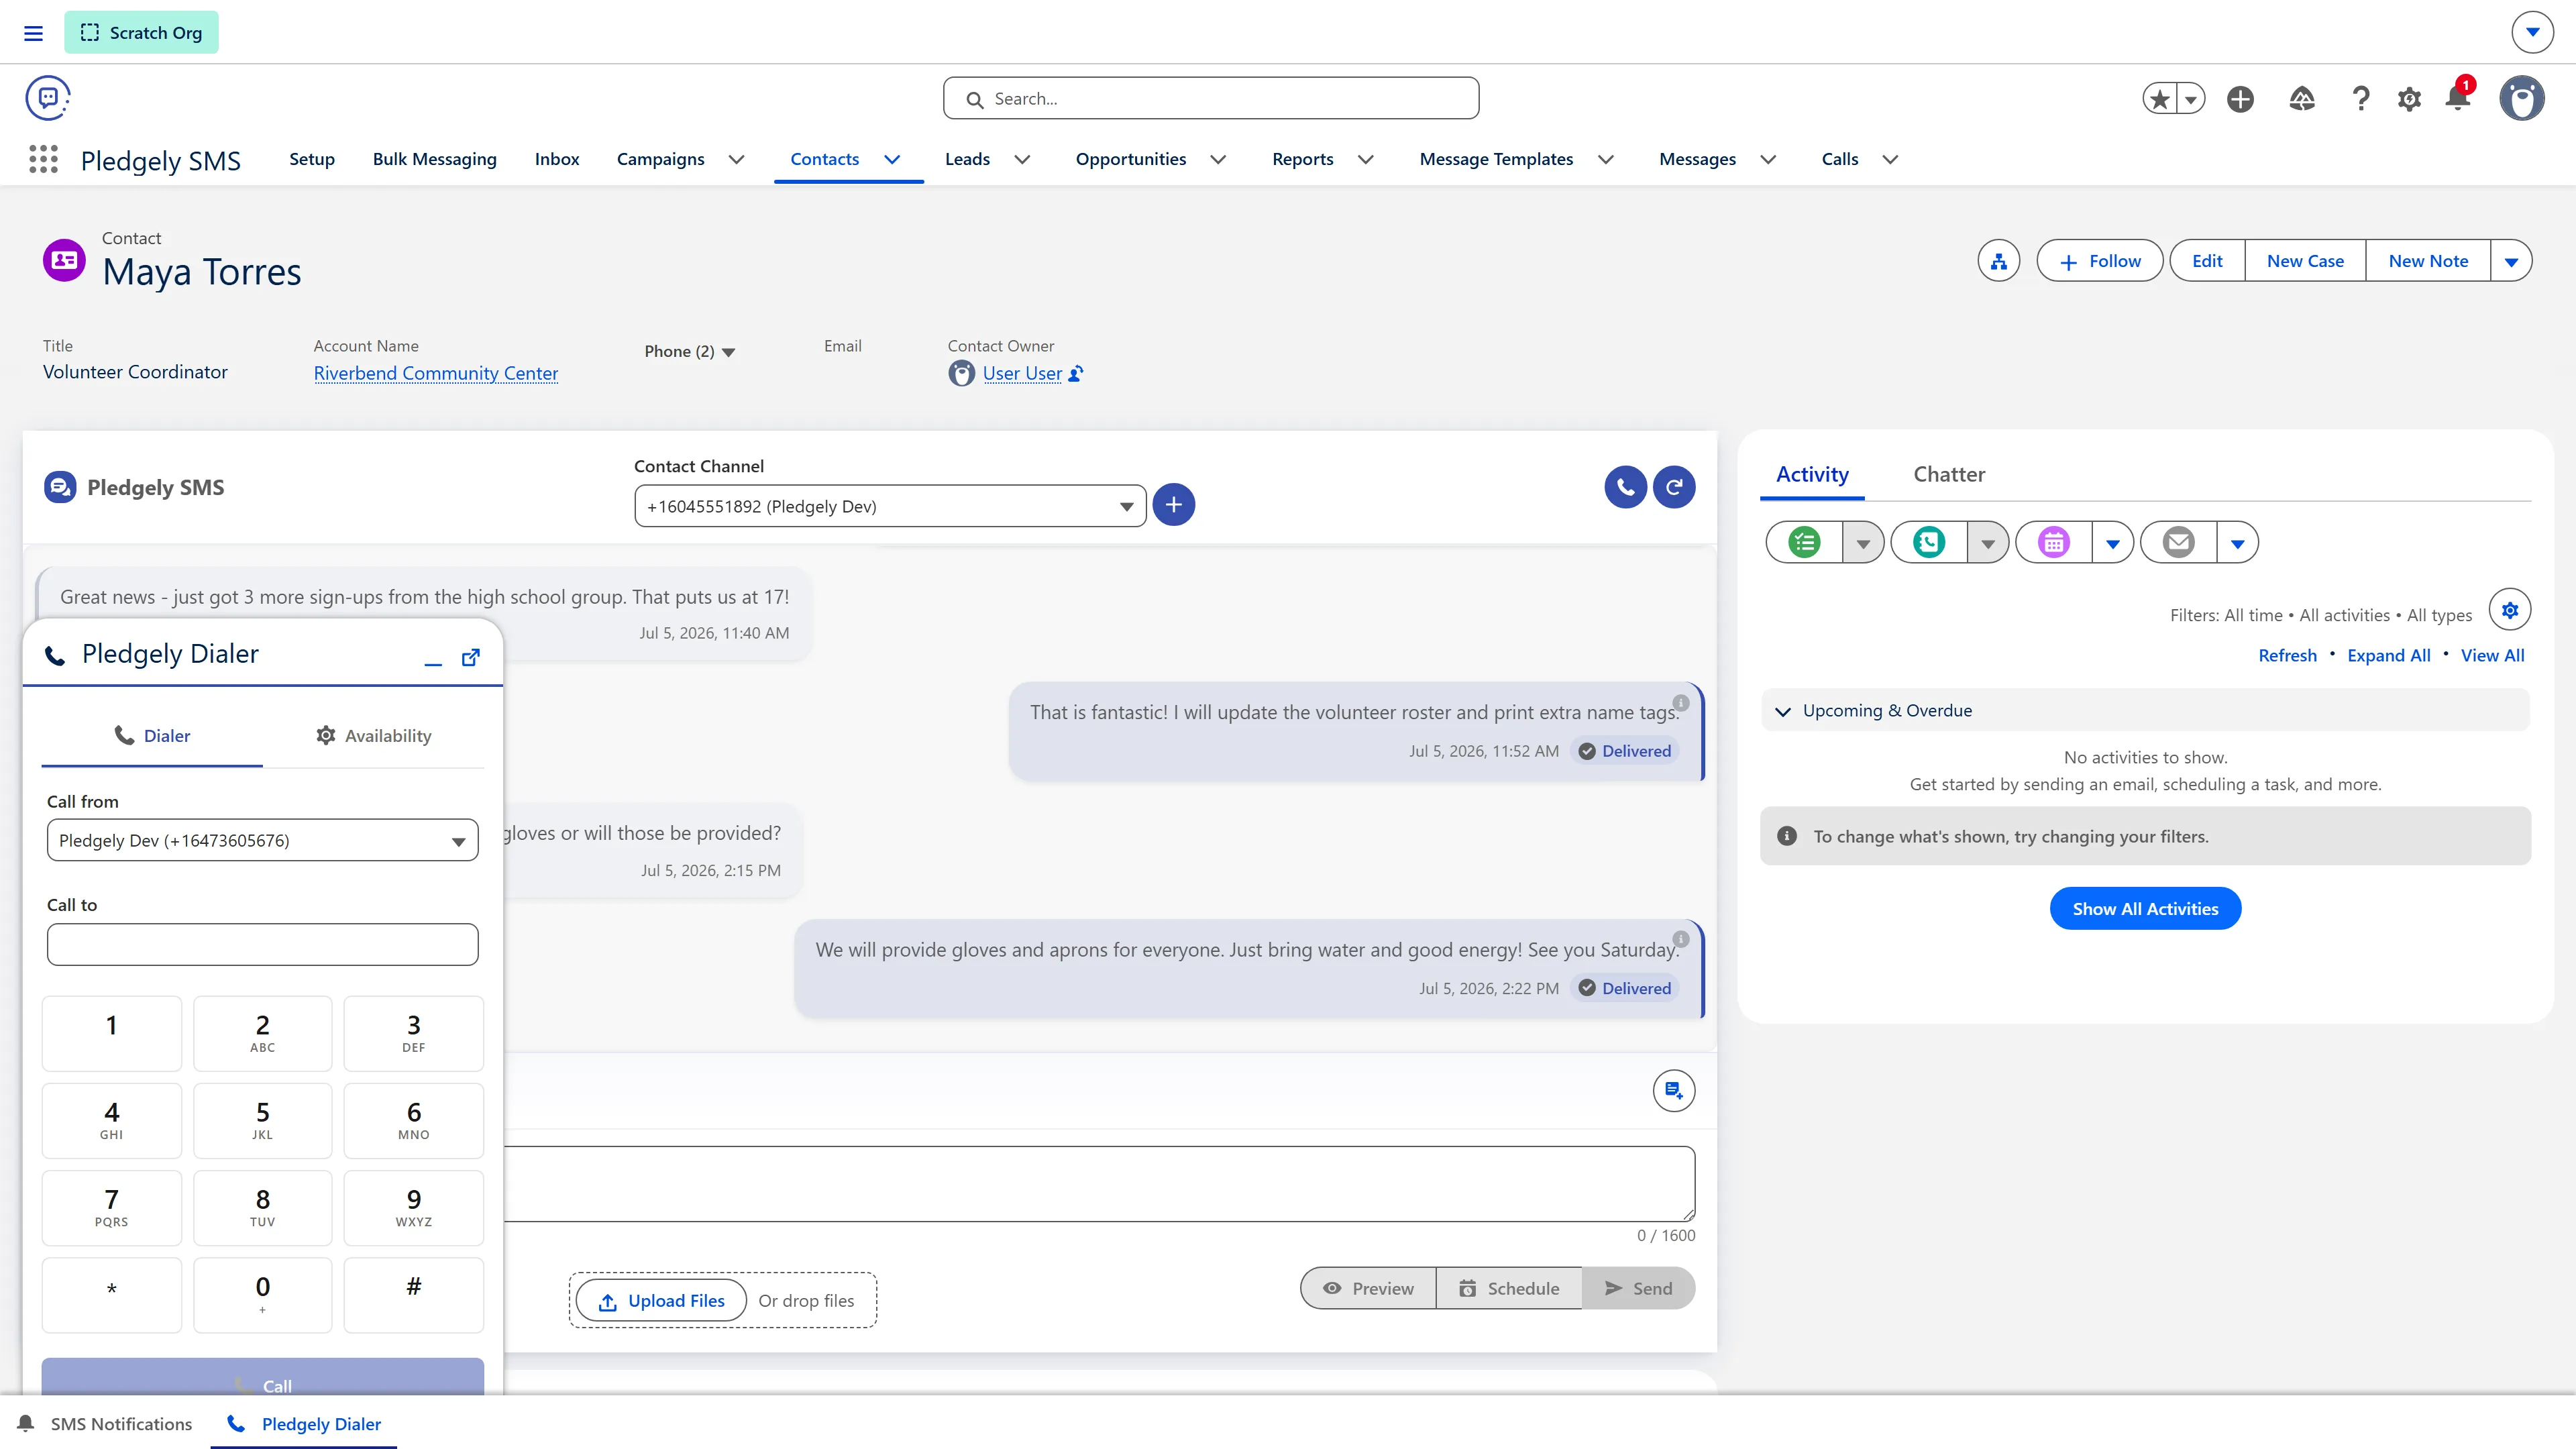Click Show All Activities button
This screenshot has width=2576, height=1449.
(x=2145, y=909)
